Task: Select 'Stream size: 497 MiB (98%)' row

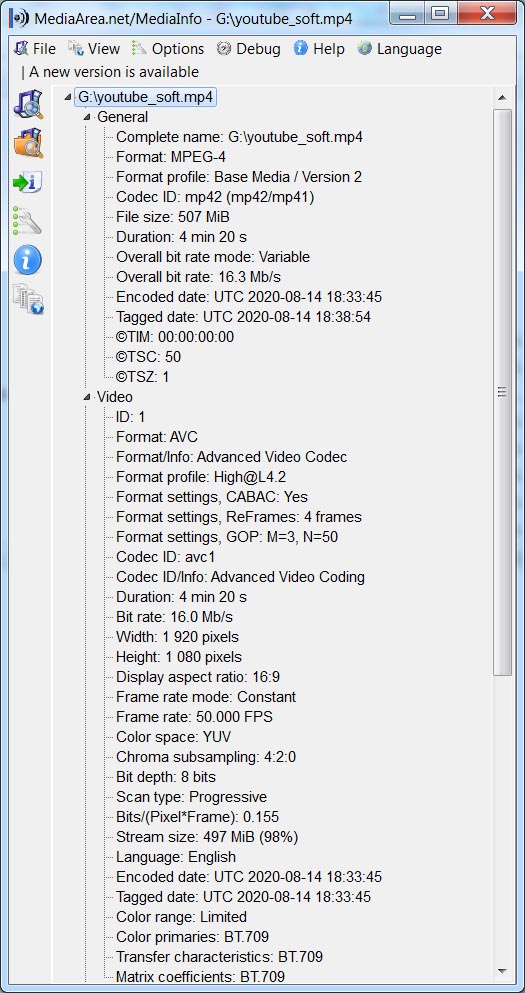Action: coord(207,837)
